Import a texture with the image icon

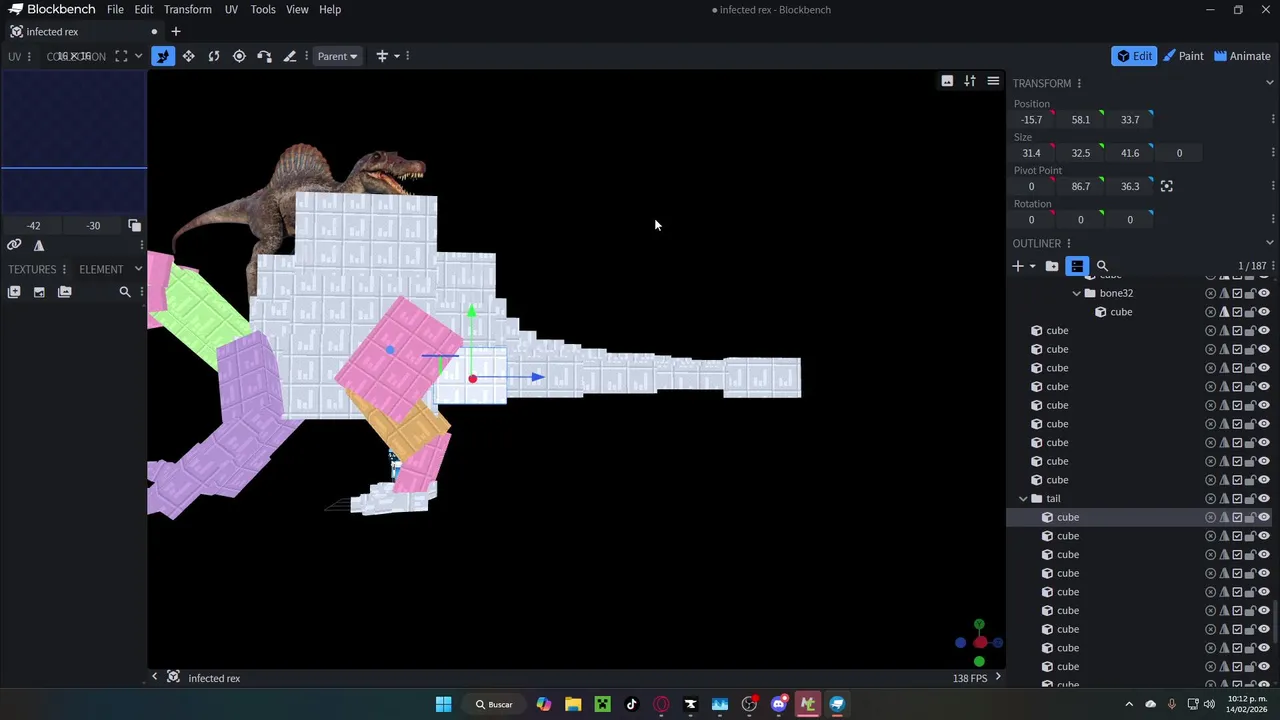pyautogui.click(x=39, y=292)
